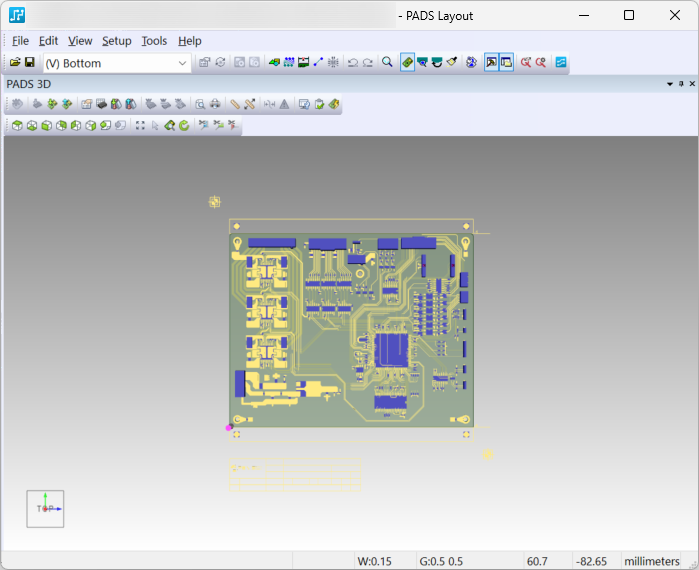Viewport: 699px width, 570px height.
Task: Open the Drafting toolbar icon
Action: tap(274, 62)
